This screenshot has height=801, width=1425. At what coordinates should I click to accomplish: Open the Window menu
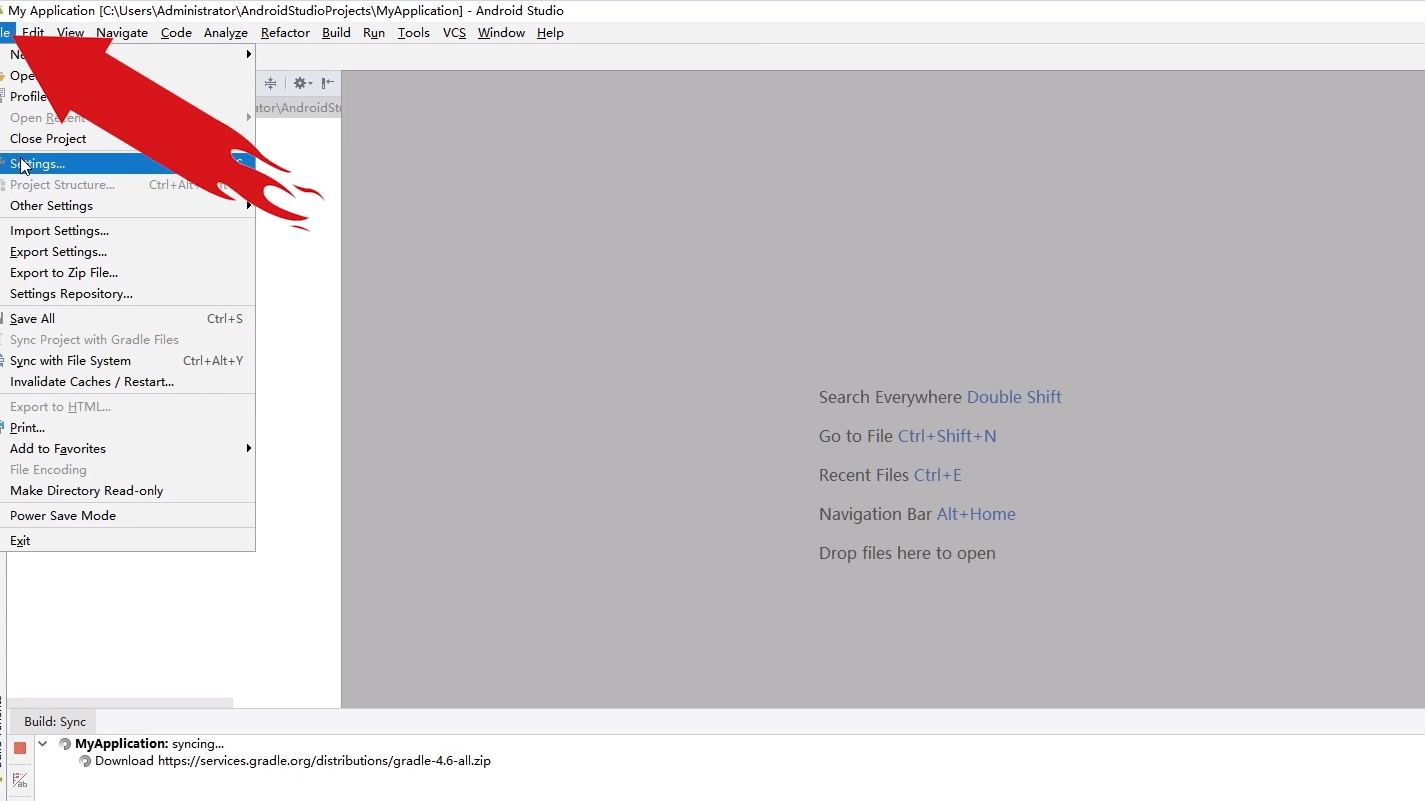tap(501, 33)
